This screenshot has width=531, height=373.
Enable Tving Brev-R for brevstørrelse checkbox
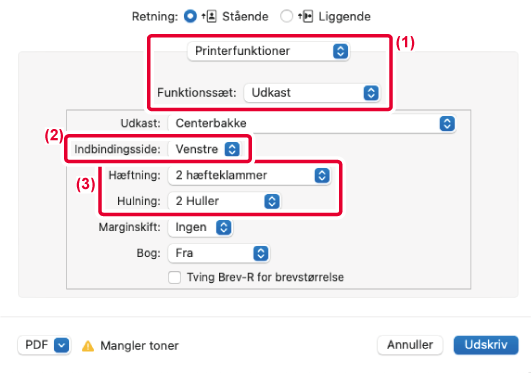[174, 277]
